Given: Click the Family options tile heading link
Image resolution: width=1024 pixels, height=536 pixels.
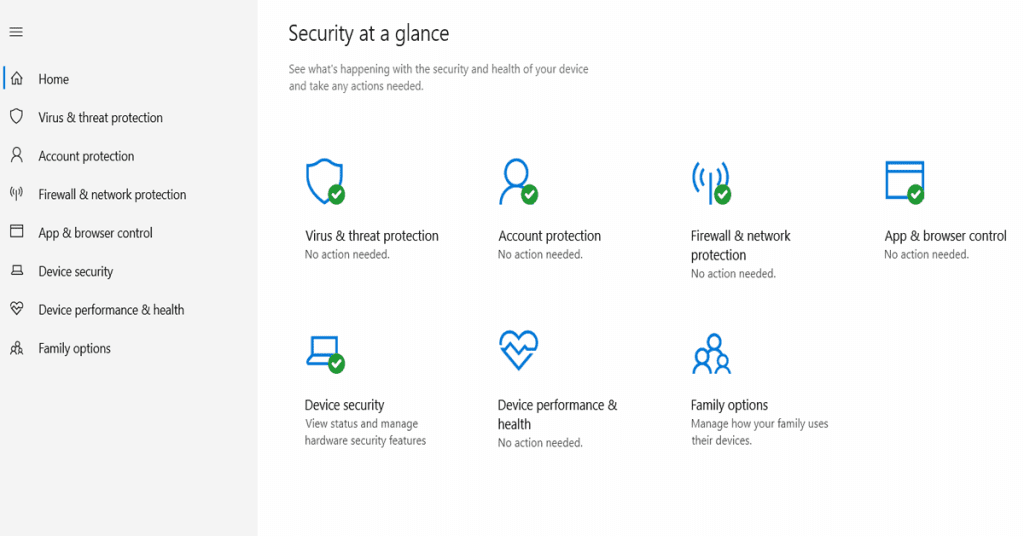Looking at the screenshot, I should [x=729, y=405].
